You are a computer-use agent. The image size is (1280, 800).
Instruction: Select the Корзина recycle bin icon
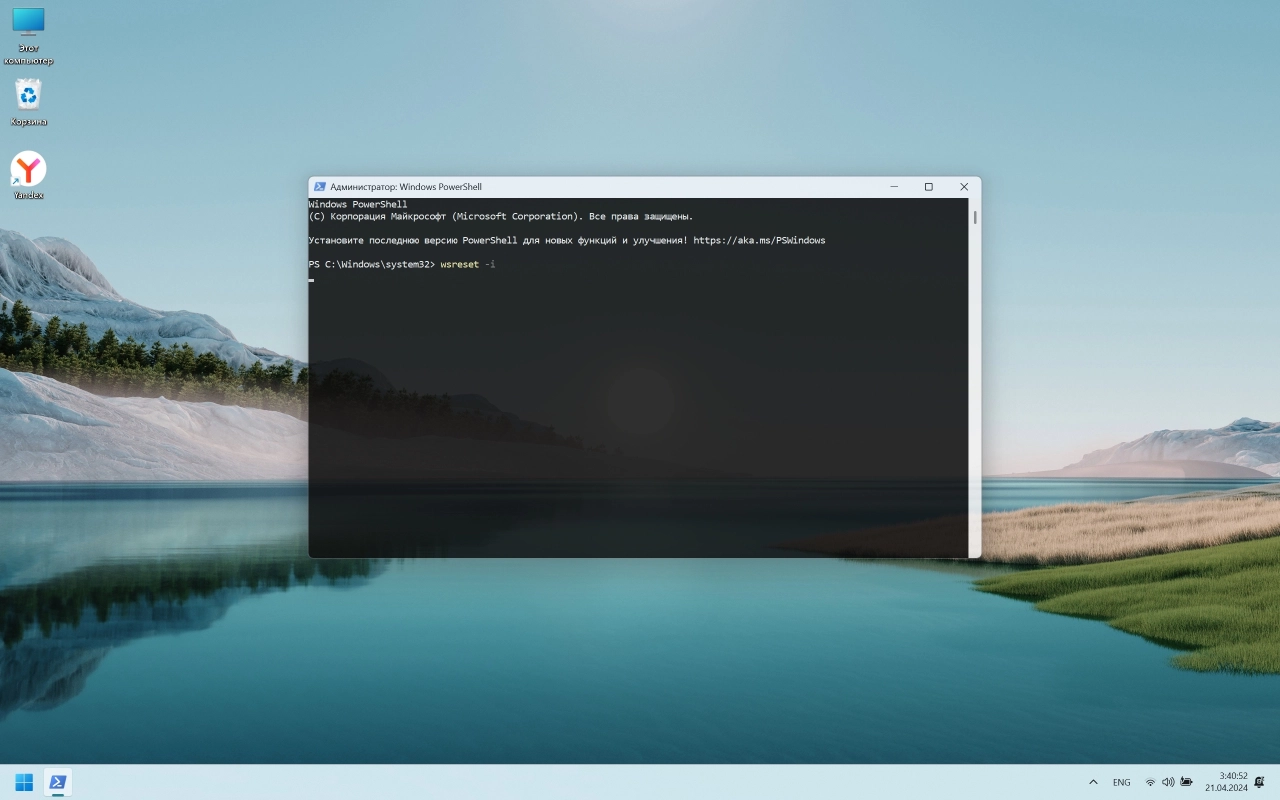click(x=28, y=102)
